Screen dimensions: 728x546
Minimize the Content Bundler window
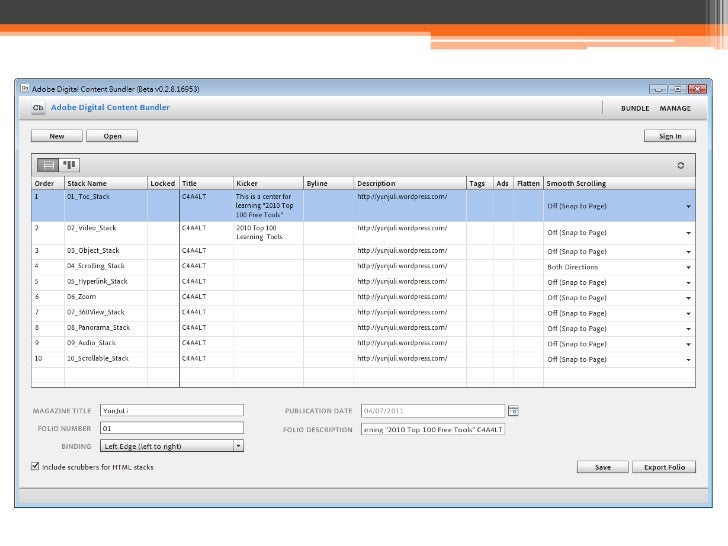(x=658, y=89)
